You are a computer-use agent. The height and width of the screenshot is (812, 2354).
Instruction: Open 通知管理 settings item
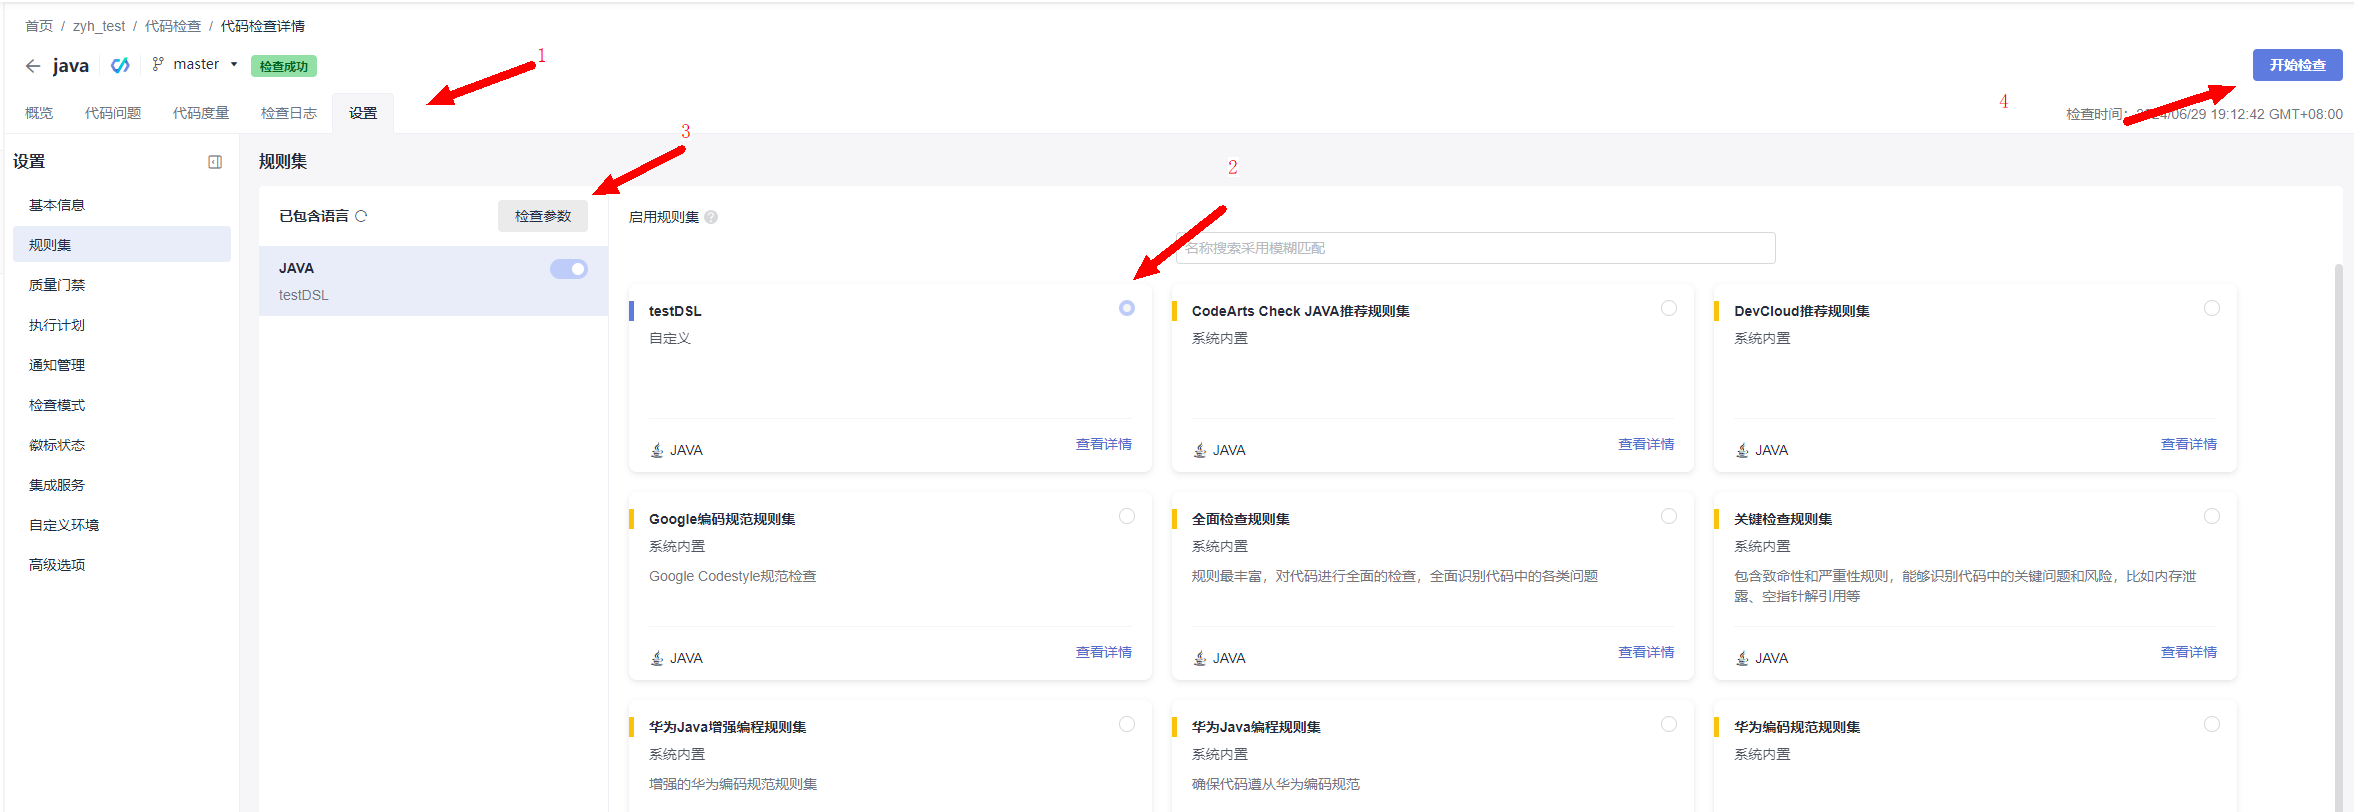[122, 365]
